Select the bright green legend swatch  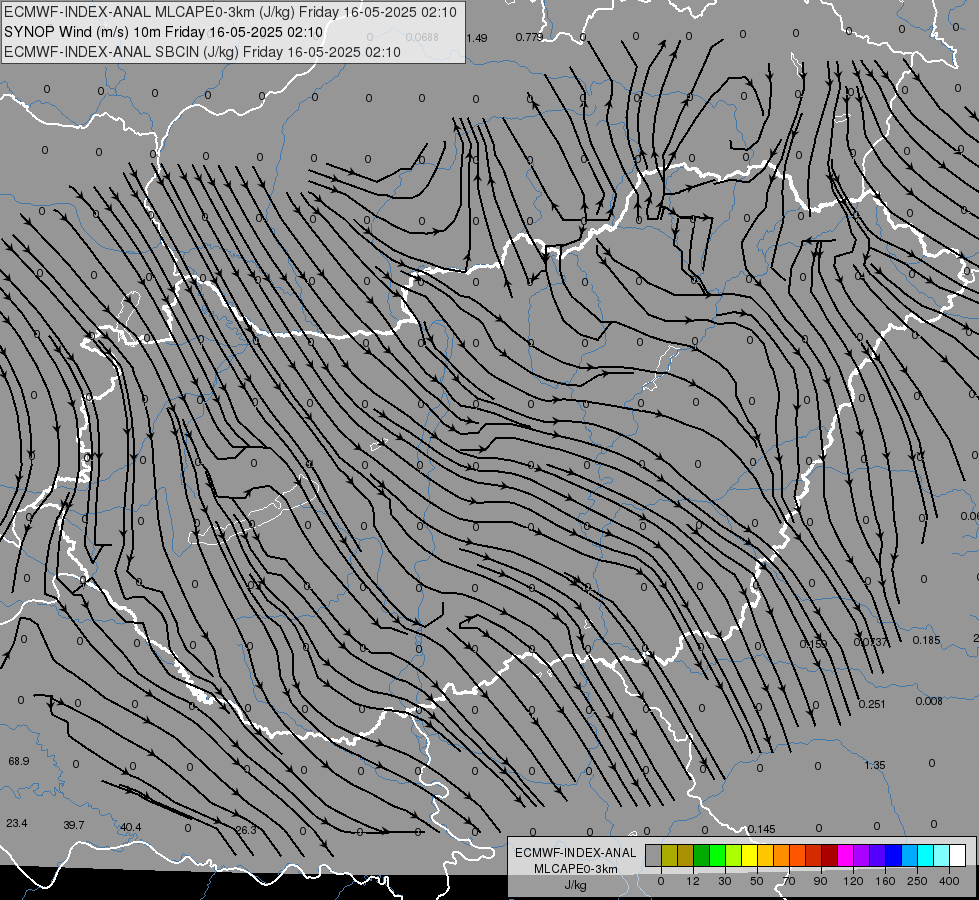pos(718,855)
